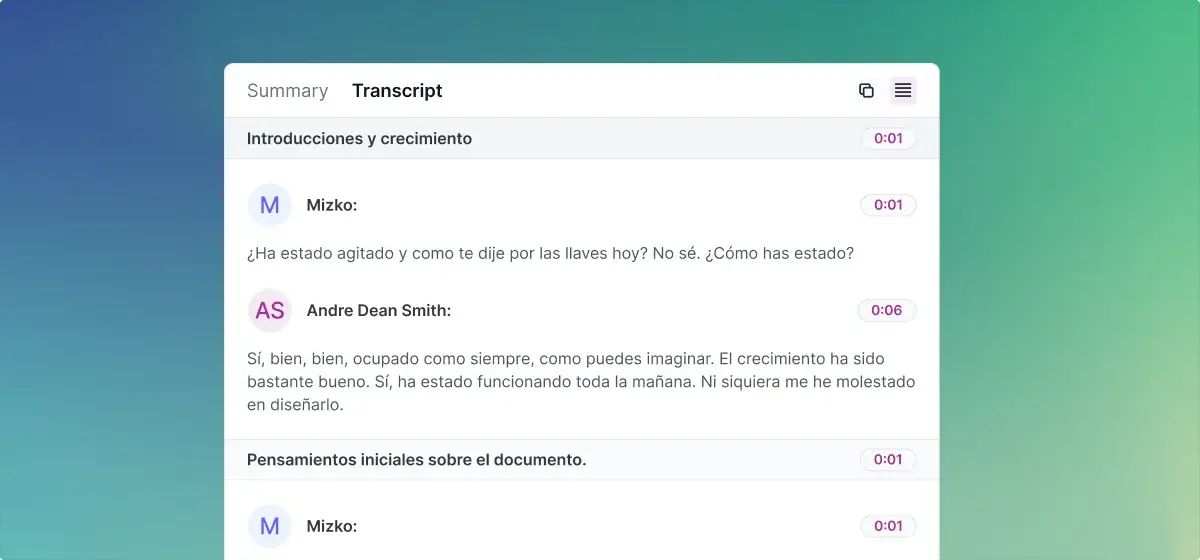1200x560 pixels.
Task: Click the copy transcript icon
Action: 866,91
